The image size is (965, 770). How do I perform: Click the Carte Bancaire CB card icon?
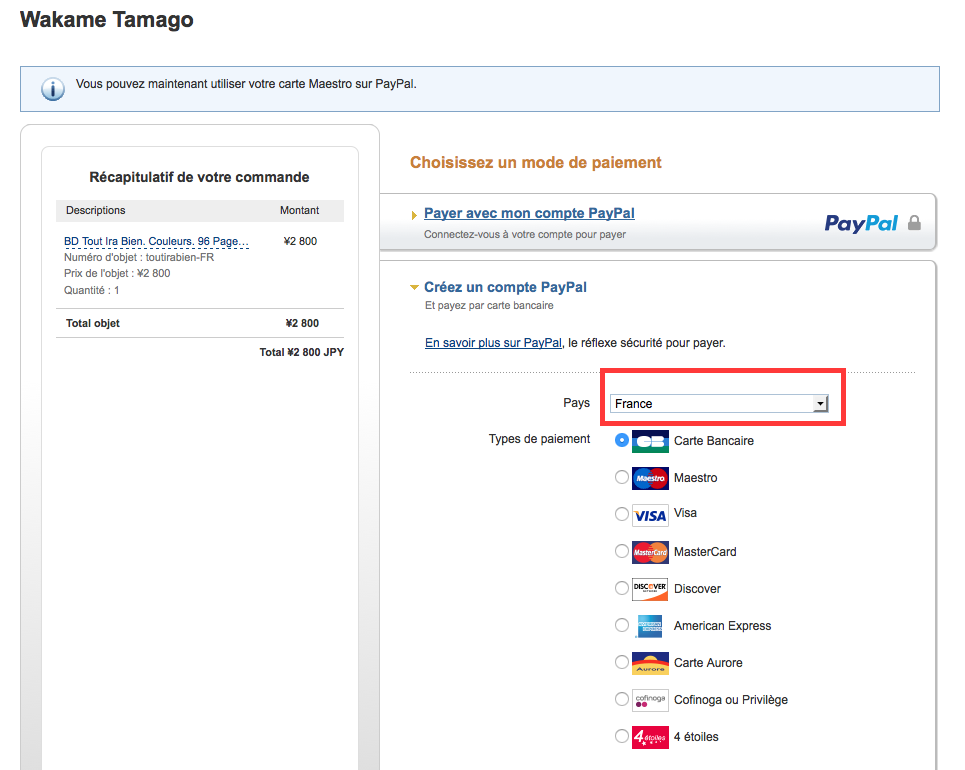pos(649,440)
